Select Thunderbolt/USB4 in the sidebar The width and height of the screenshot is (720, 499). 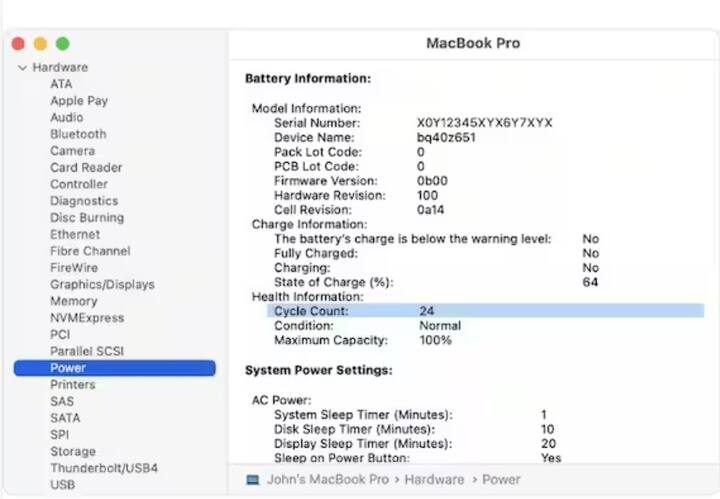coord(104,468)
